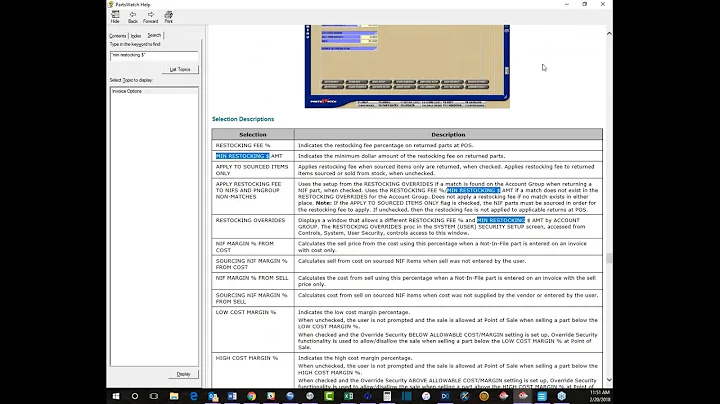The height and width of the screenshot is (404, 720).
Task: Click the scrollbar up arrow
Action: (x=609, y=34)
